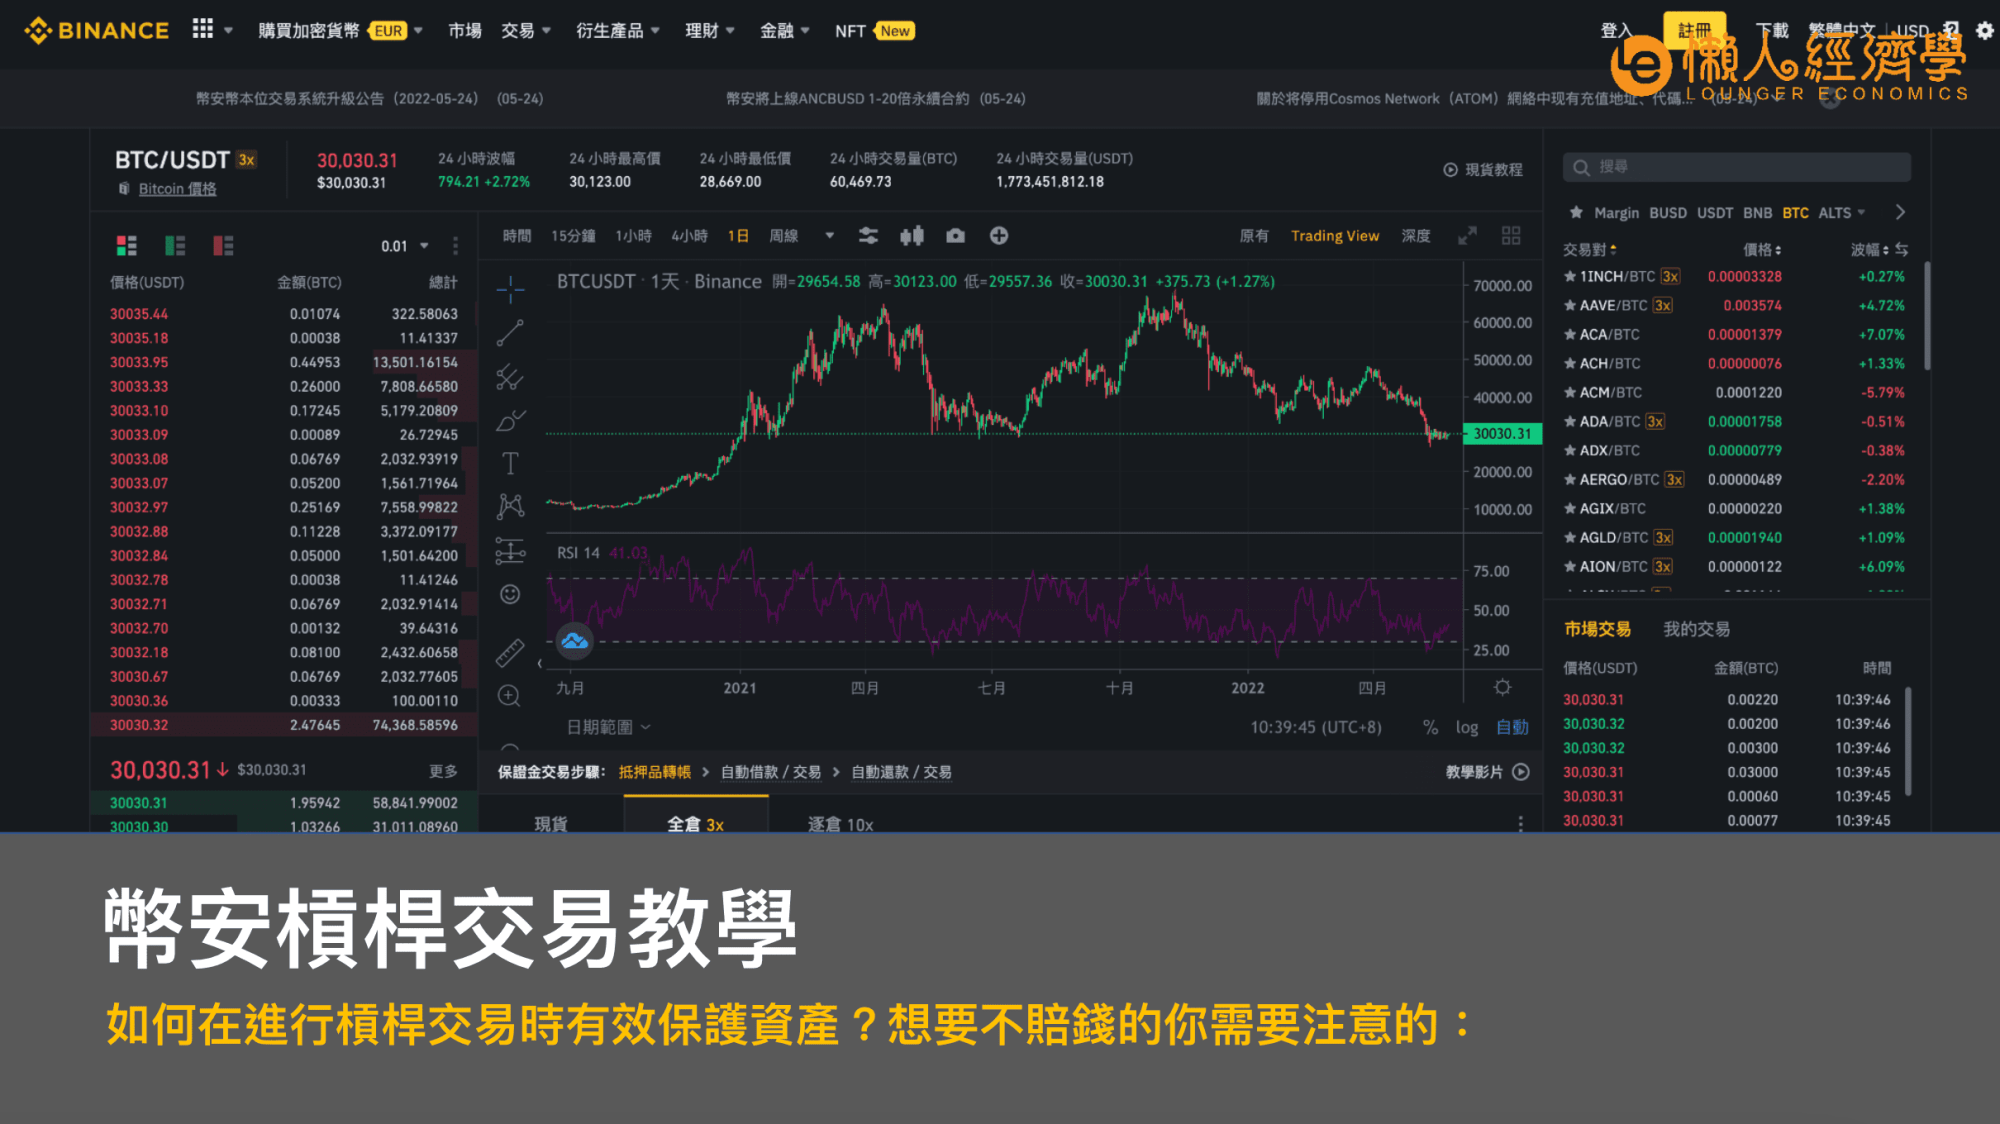This screenshot has height=1124, width=2000.
Task: Play the tutorial video icon
Action: tap(1521, 772)
